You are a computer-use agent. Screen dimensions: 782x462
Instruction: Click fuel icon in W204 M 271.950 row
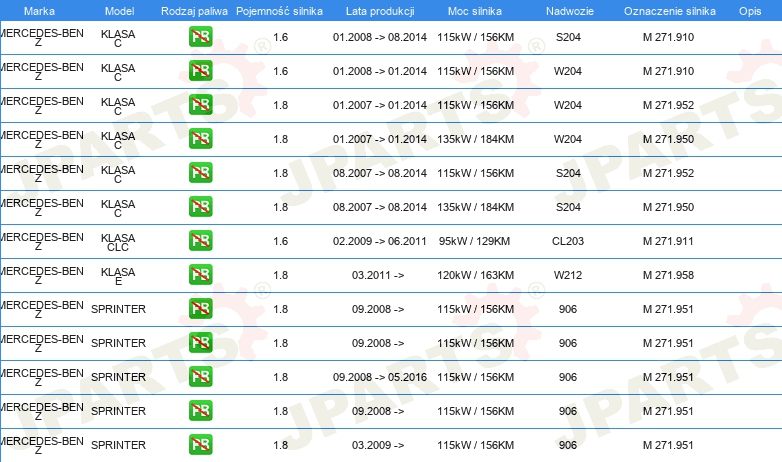[200, 138]
